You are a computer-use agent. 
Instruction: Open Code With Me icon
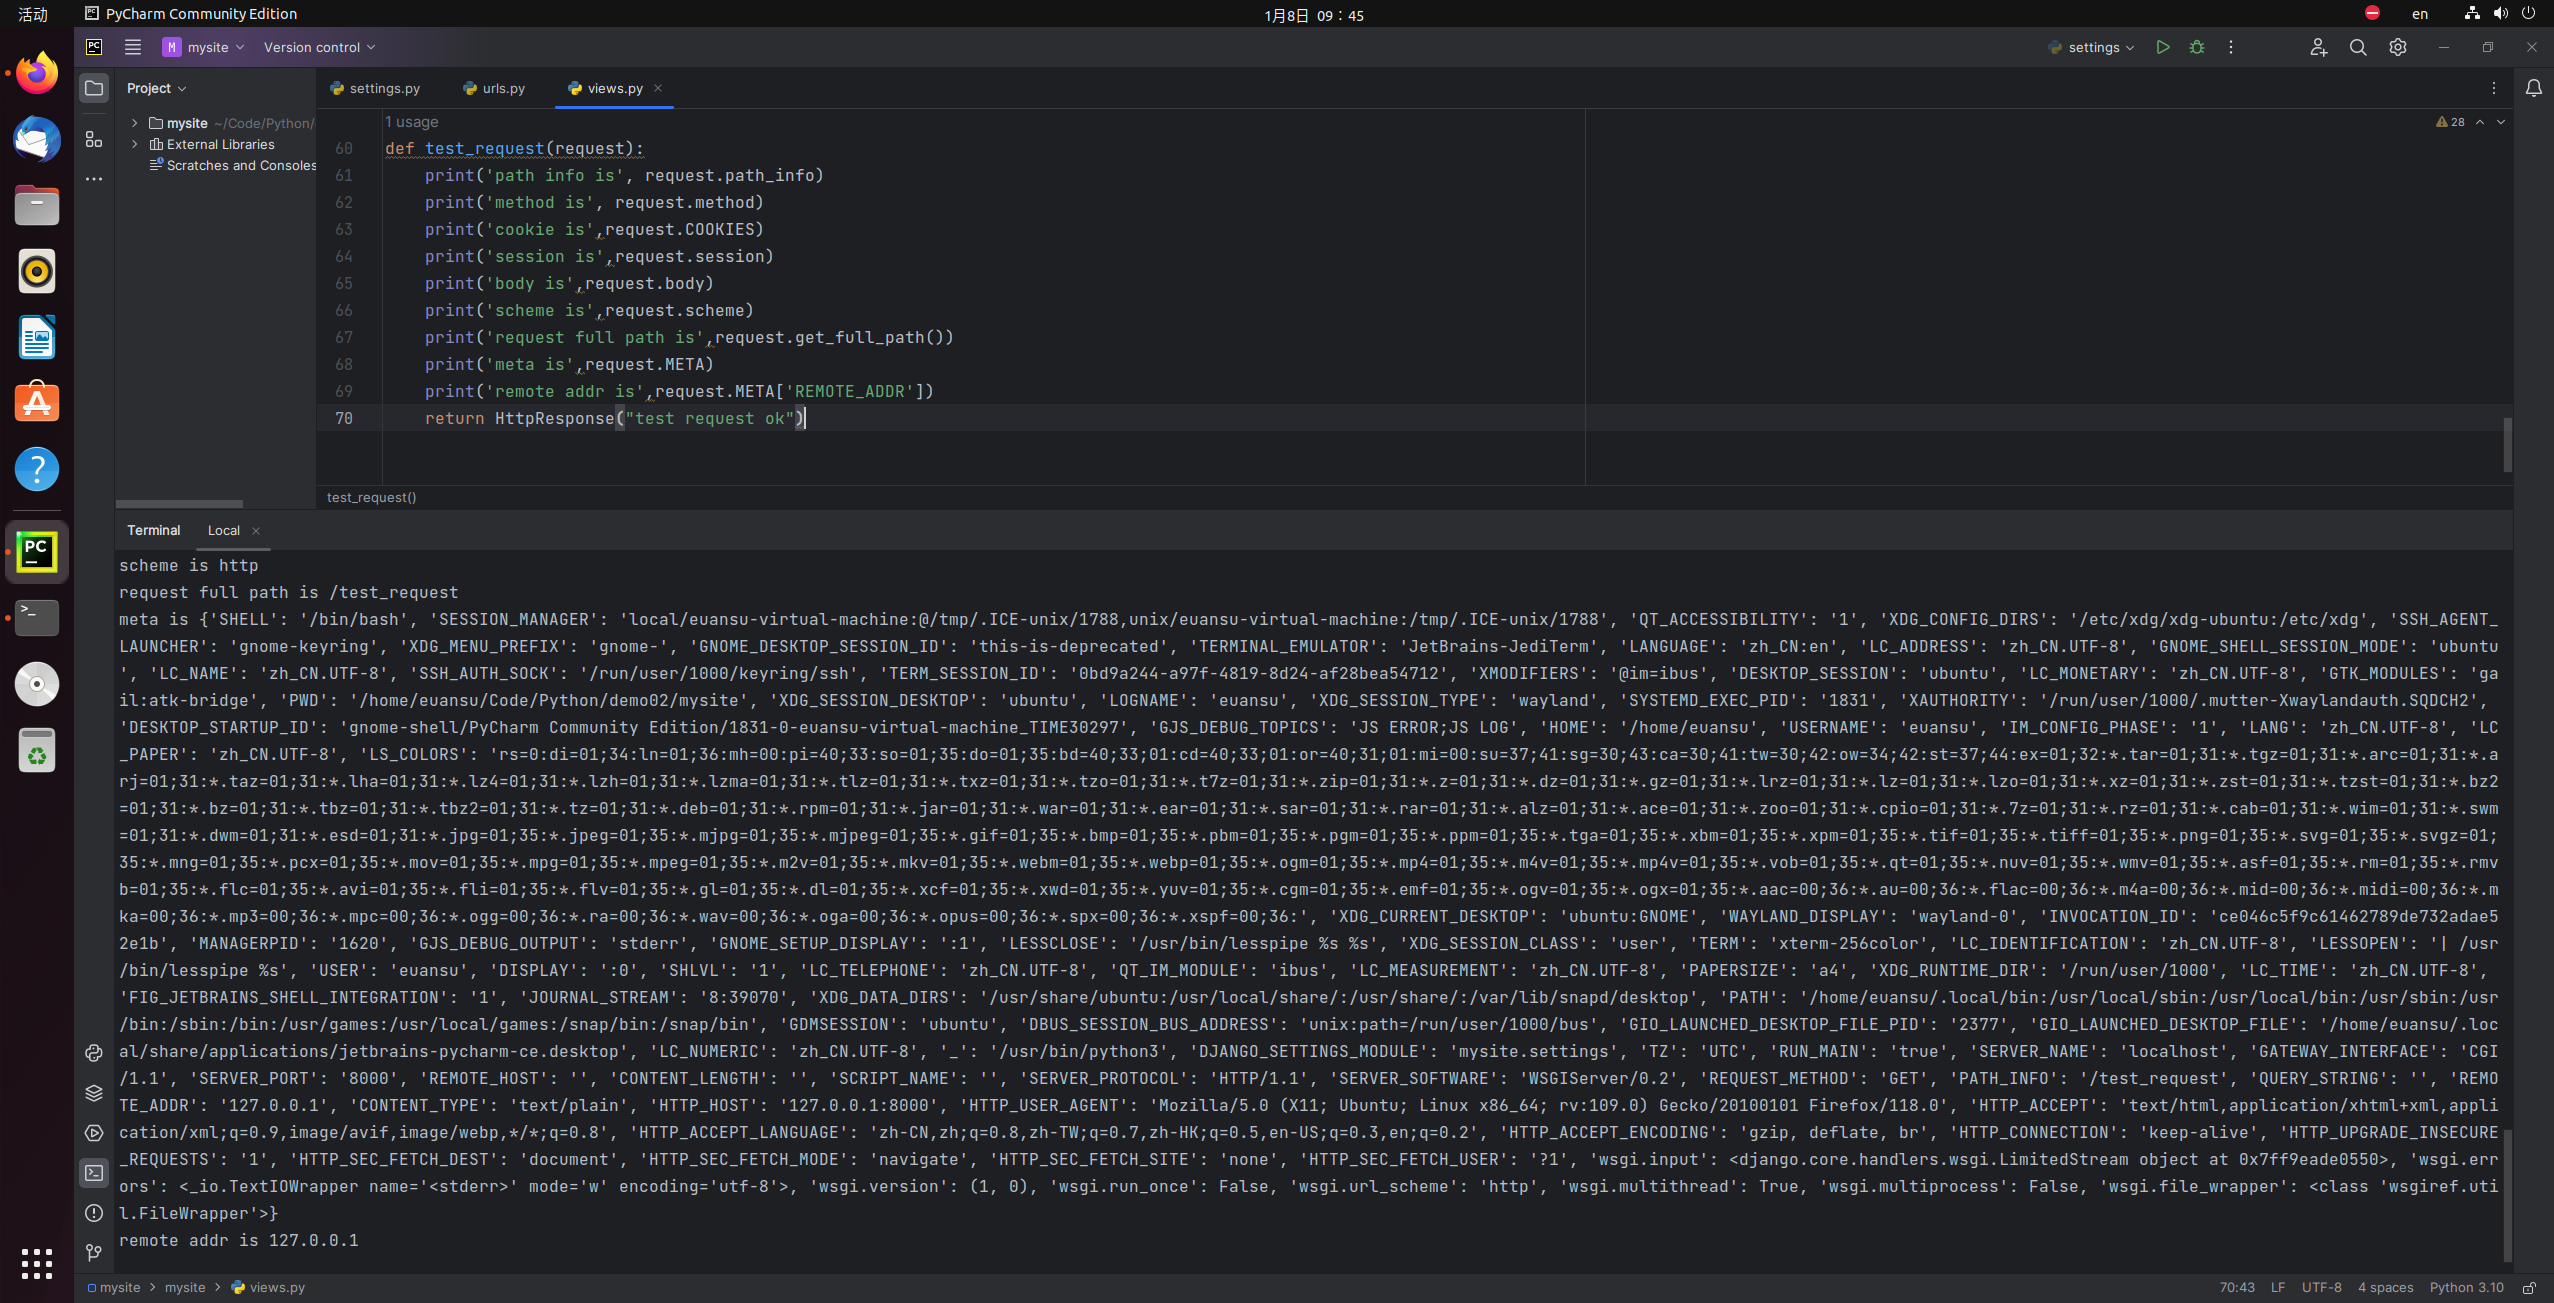coord(2318,47)
